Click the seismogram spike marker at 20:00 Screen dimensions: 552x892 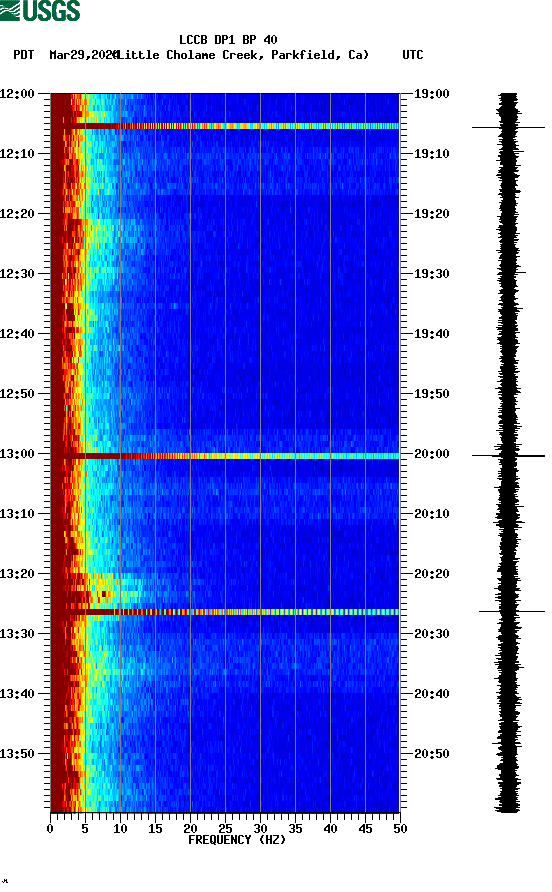[x=508, y=456]
